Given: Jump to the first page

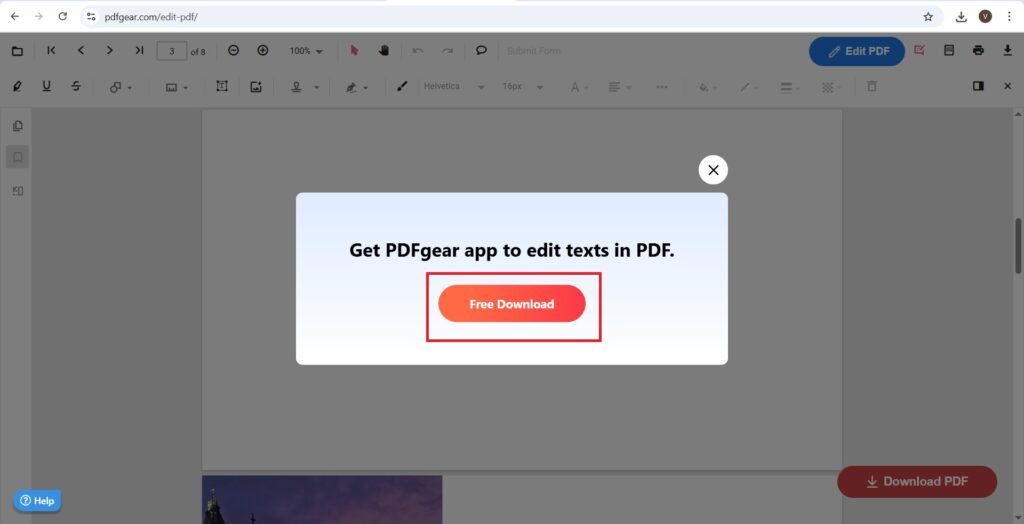Looking at the screenshot, I should tap(52, 51).
